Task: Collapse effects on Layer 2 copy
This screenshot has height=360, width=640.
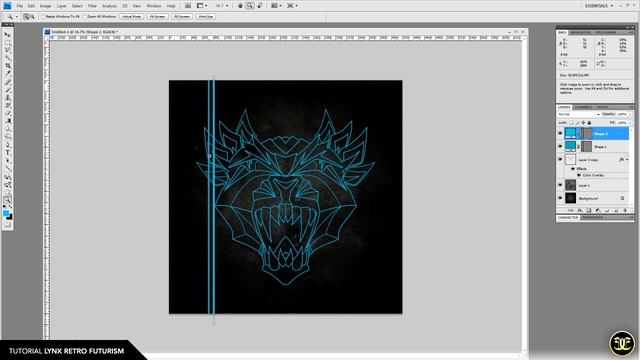Action: 627,160
